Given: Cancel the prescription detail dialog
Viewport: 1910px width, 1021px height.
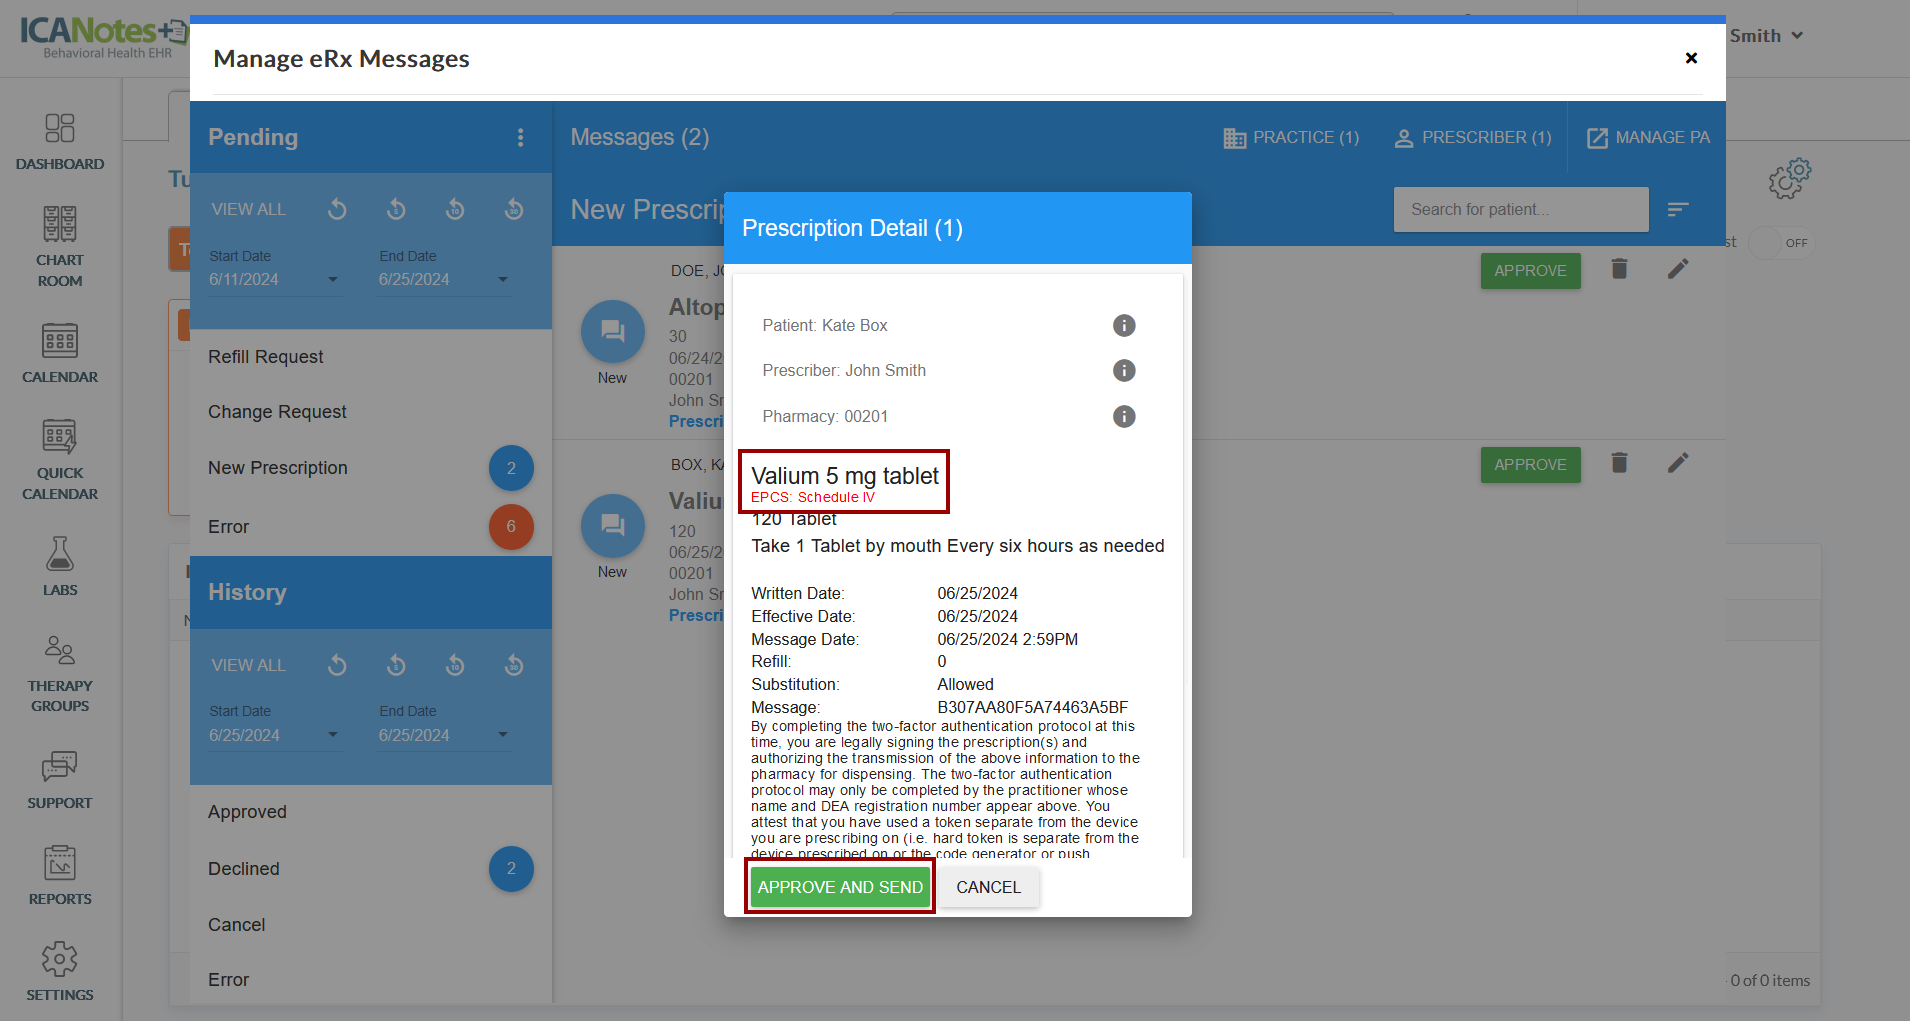Looking at the screenshot, I should (x=988, y=887).
